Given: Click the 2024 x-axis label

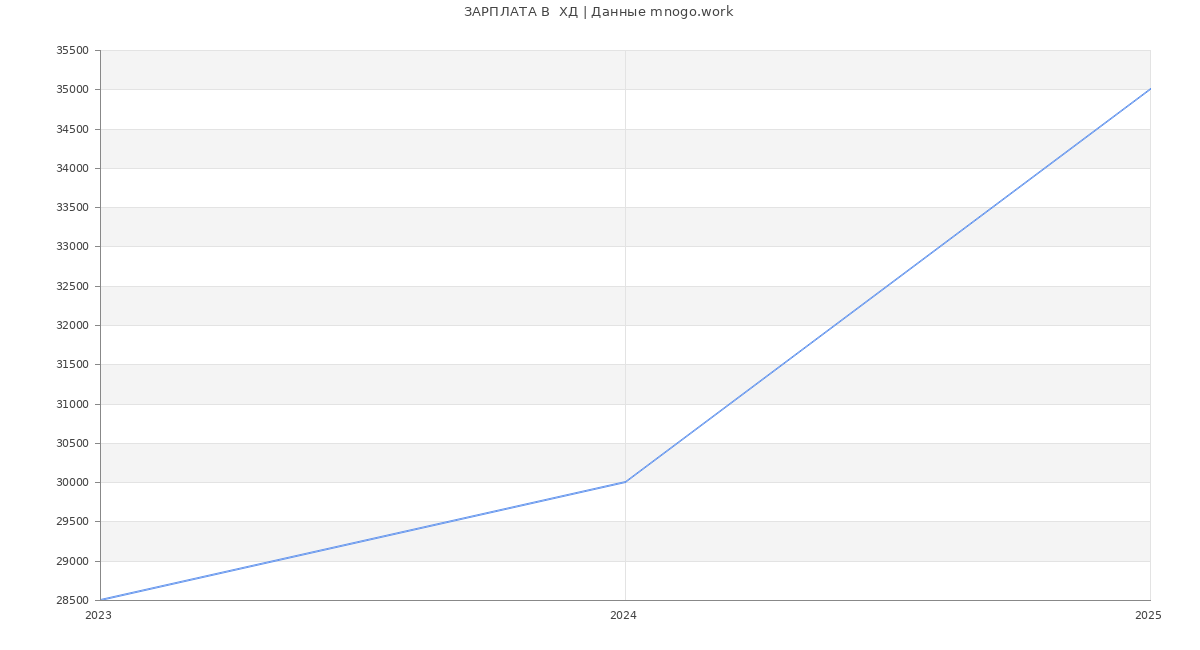Looking at the screenshot, I should 623,616.
